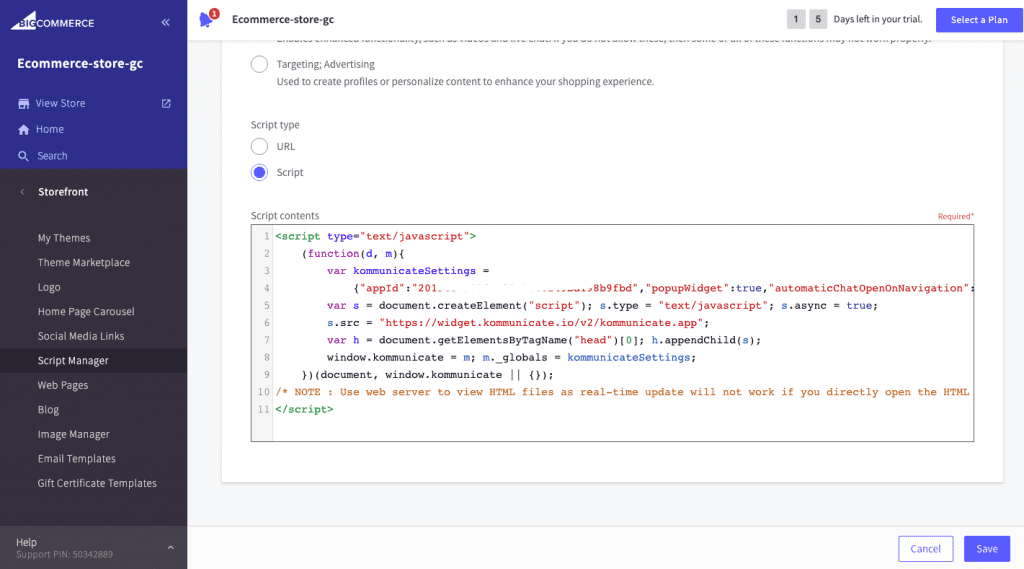The width and height of the screenshot is (1024, 569).
Task: Click the kommunicateSettings variable on line 3
Action: [x=414, y=270]
